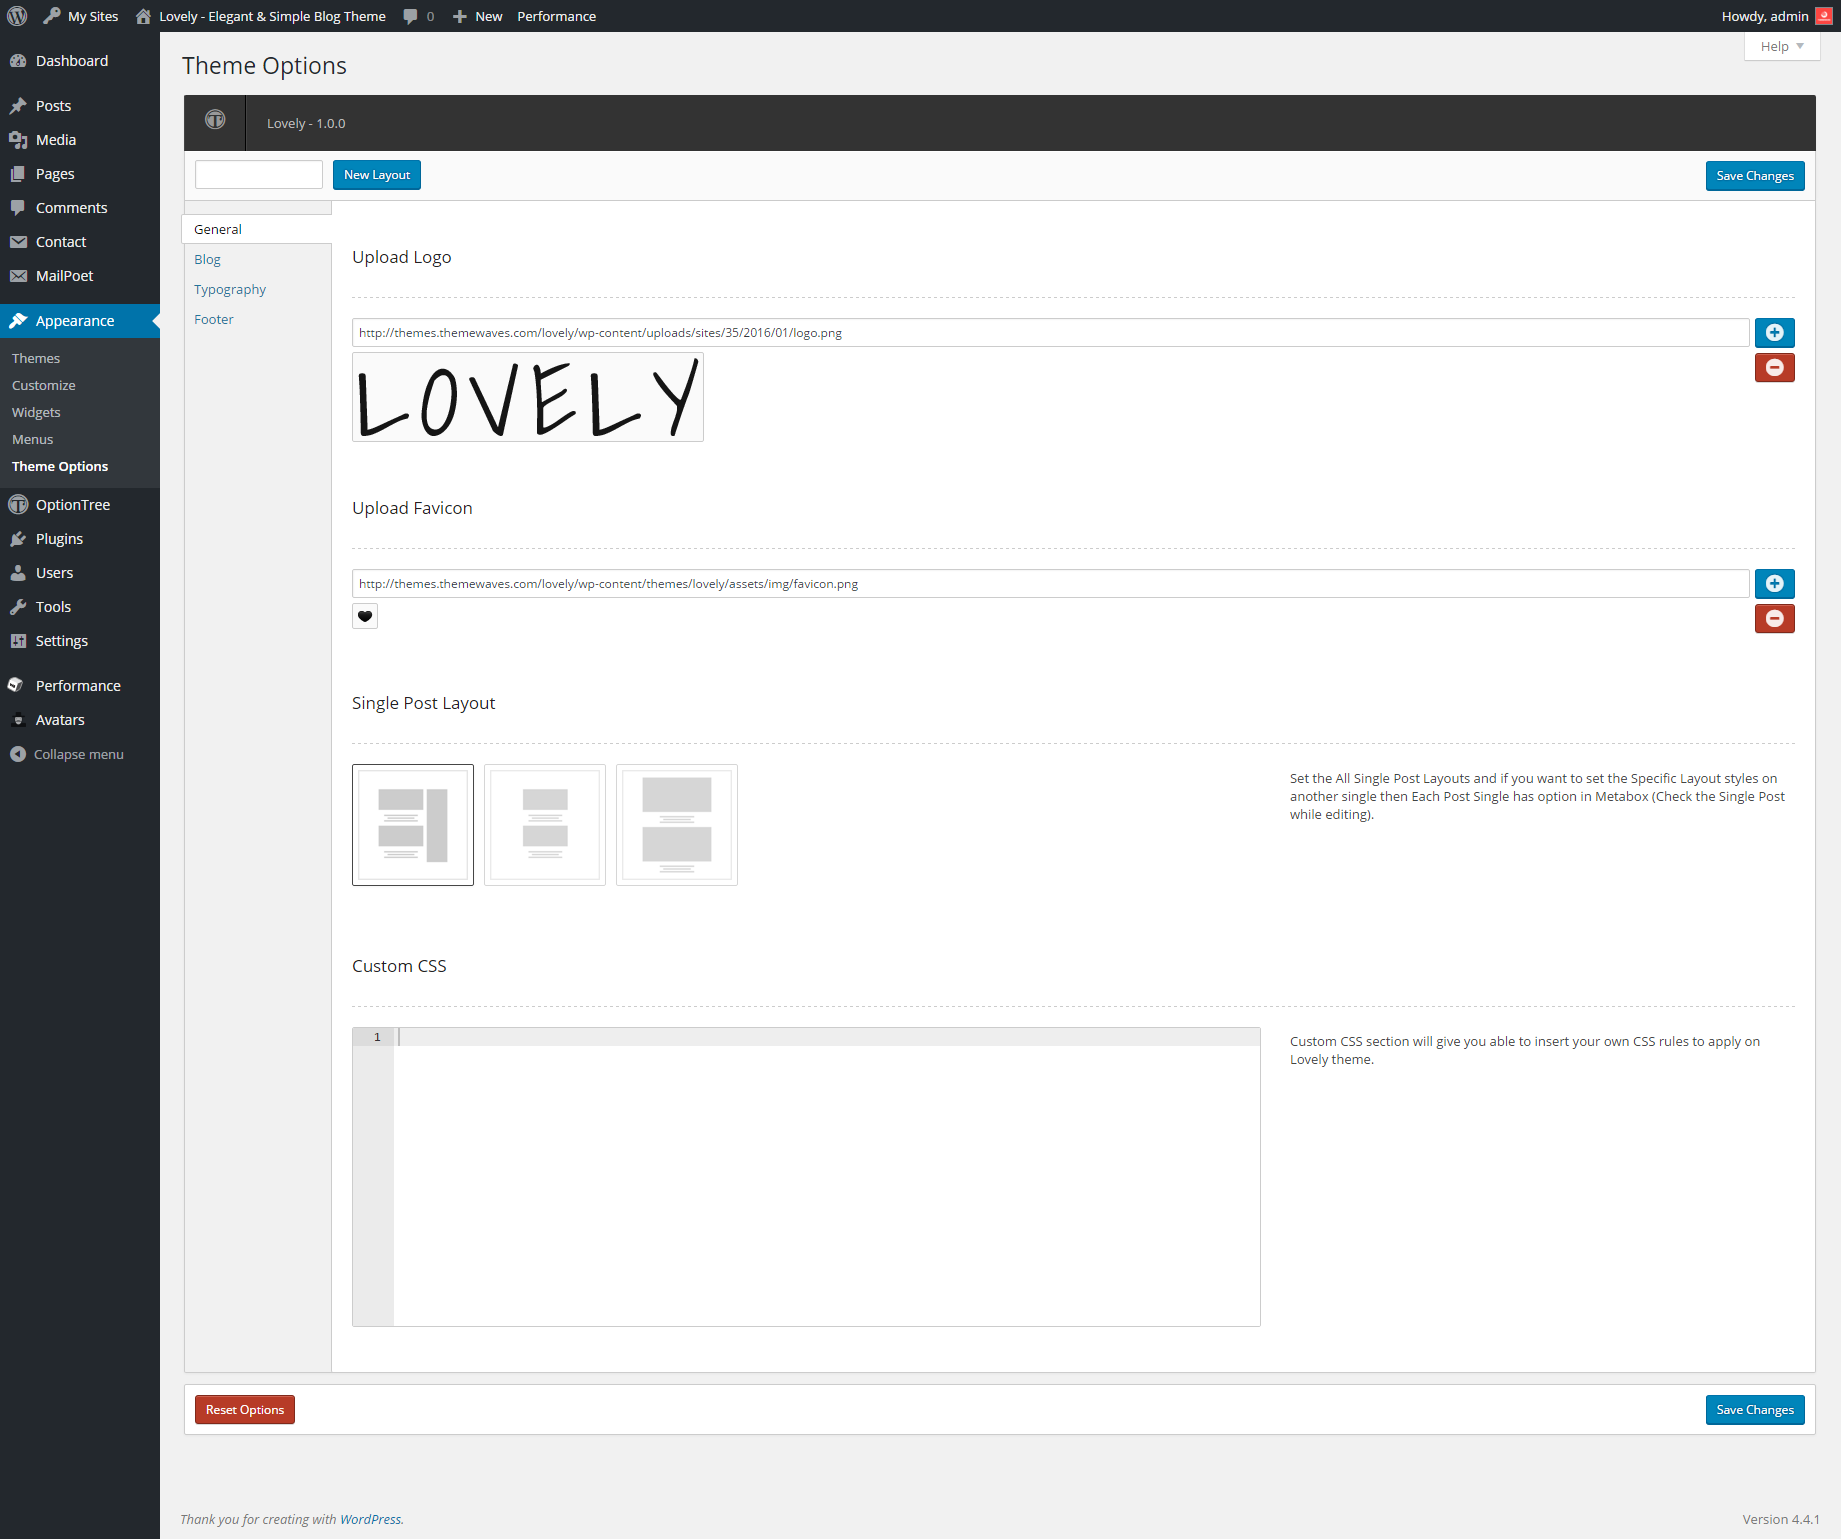Select the right sidebar post layout
Screen dimensions: 1841x1539
[413, 825]
